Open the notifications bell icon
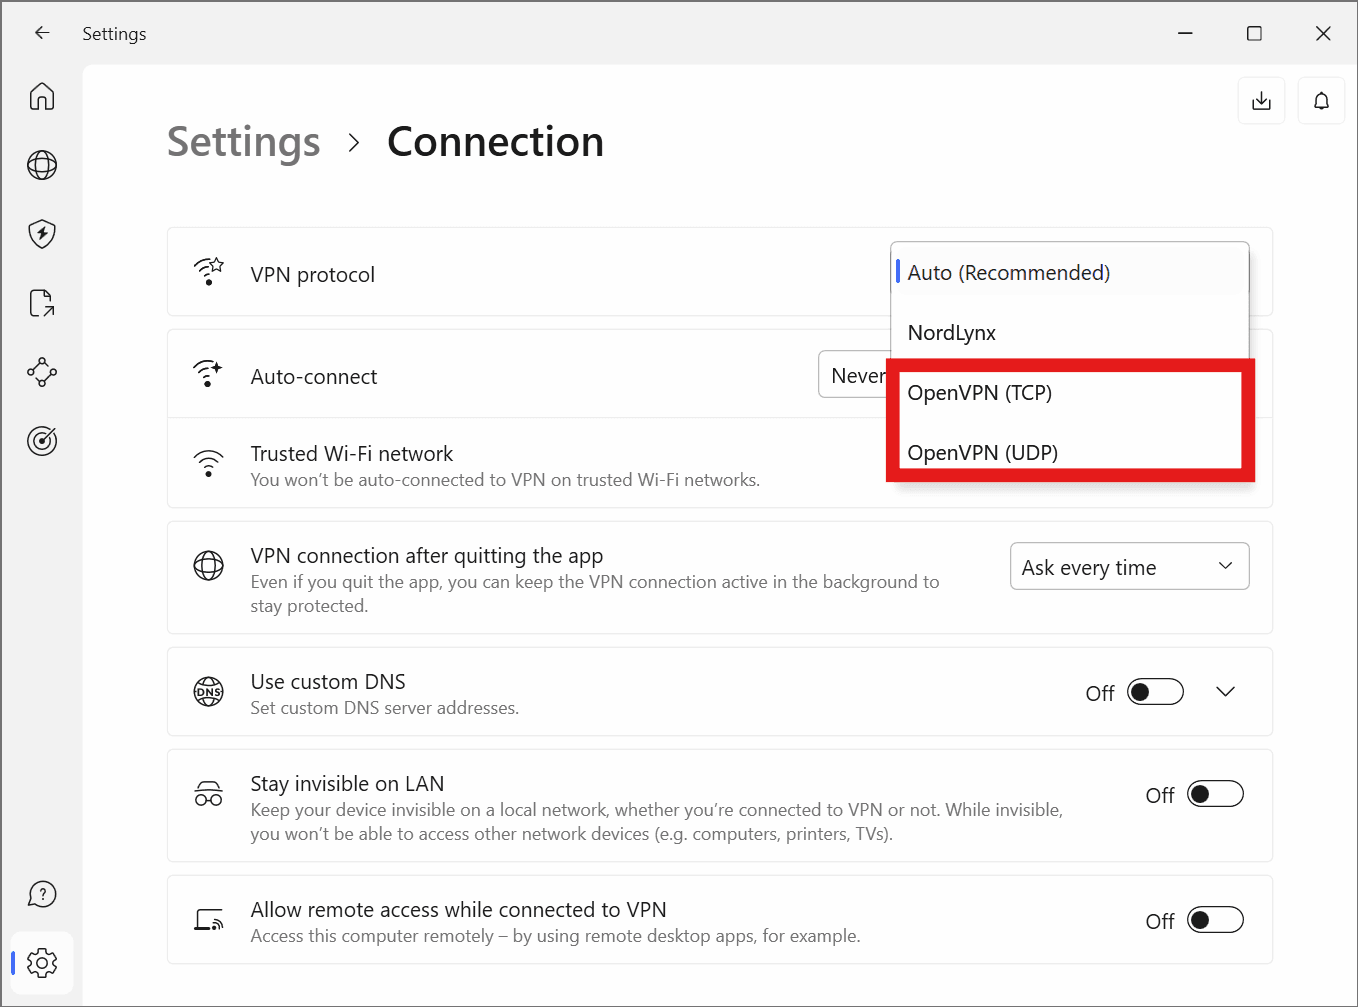1358x1007 pixels. 1321,100
